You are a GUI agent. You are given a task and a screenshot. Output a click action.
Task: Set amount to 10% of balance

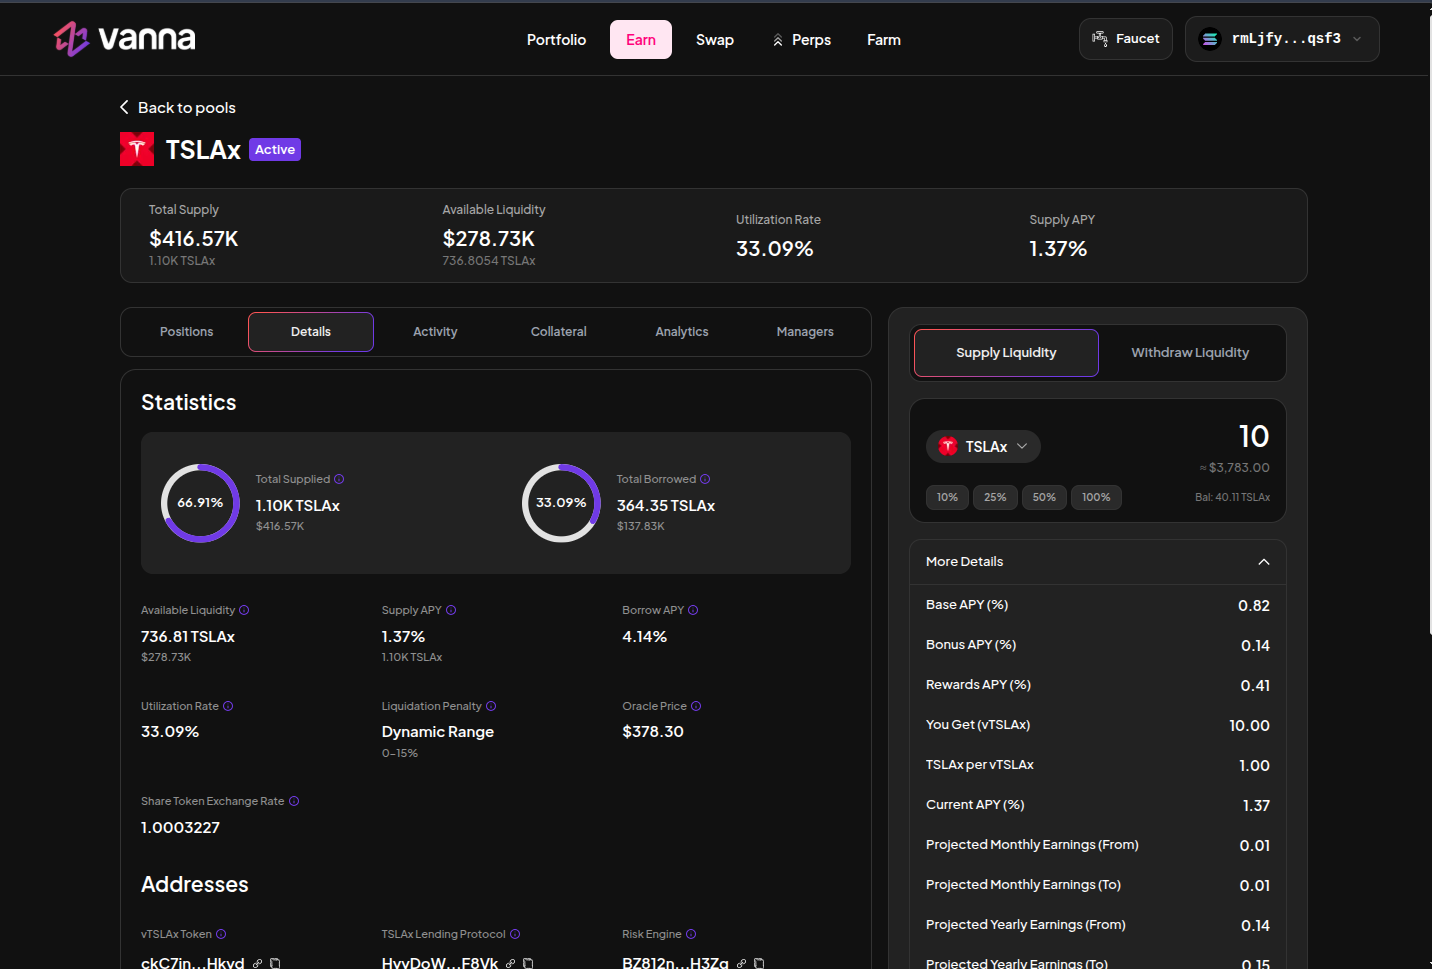[947, 497]
